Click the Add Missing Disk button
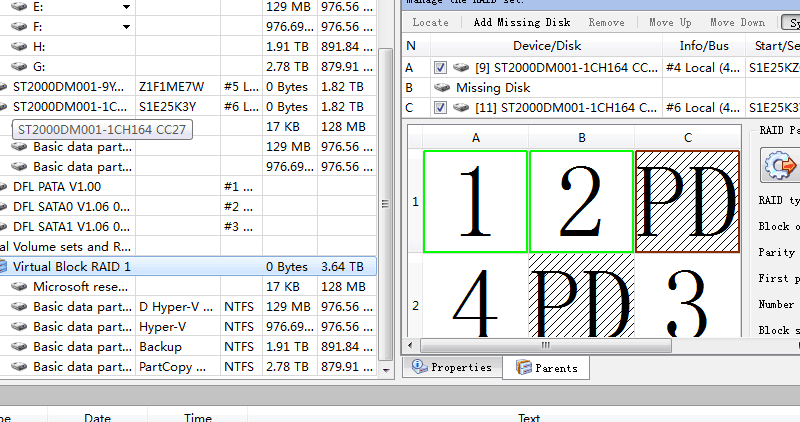 [x=520, y=22]
